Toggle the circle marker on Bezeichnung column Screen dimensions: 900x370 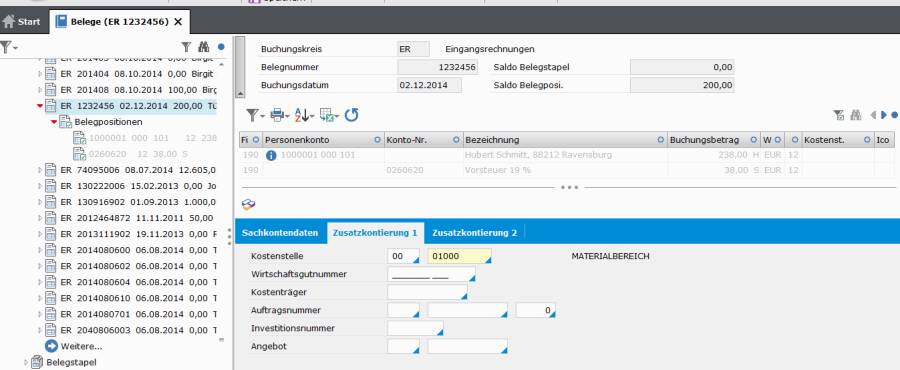(661, 140)
